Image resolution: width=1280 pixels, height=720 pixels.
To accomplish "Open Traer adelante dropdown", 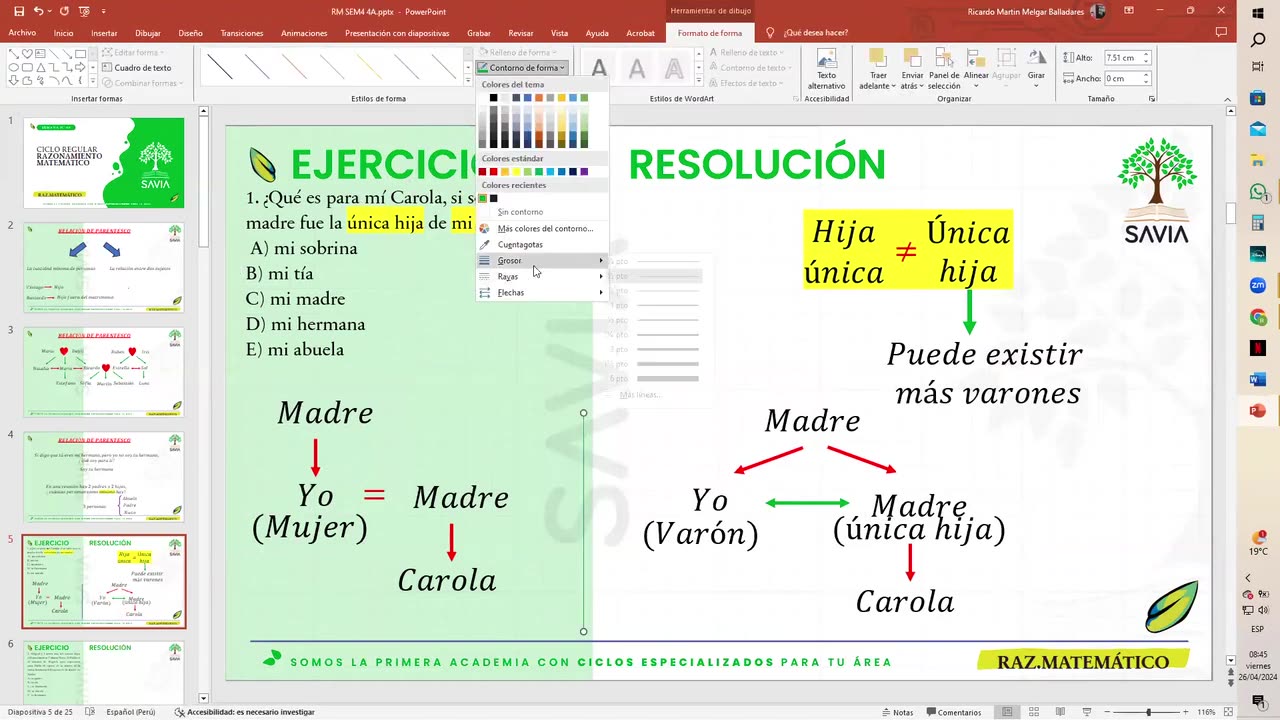I will [877, 69].
